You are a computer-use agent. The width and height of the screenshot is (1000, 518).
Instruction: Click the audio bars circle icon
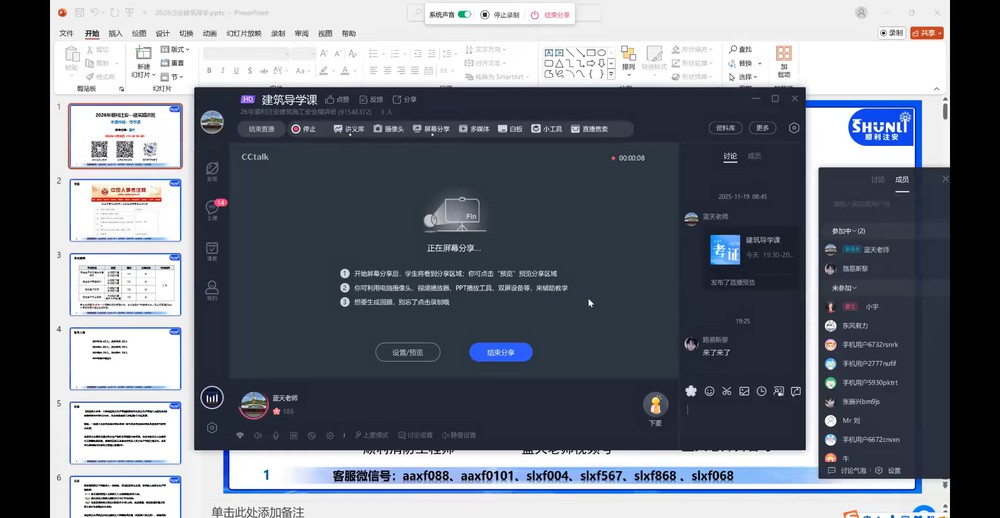(212, 397)
